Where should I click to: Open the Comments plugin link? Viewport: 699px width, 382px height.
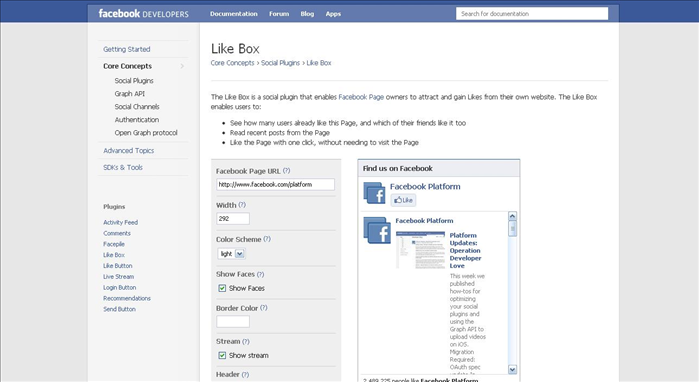(117, 233)
